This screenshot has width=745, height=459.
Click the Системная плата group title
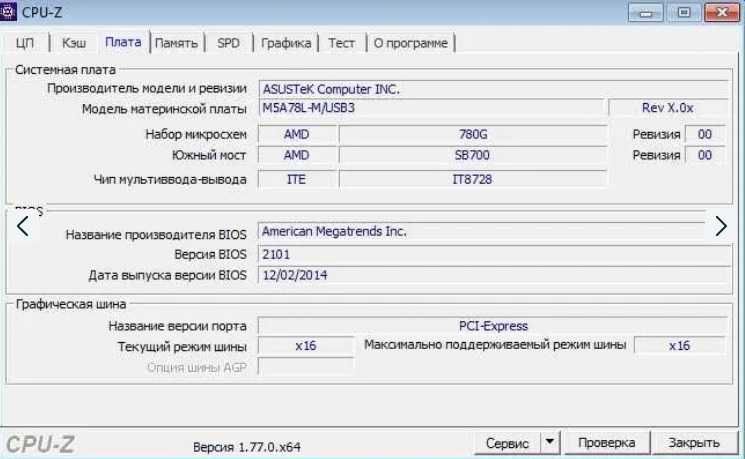[x=65, y=70]
